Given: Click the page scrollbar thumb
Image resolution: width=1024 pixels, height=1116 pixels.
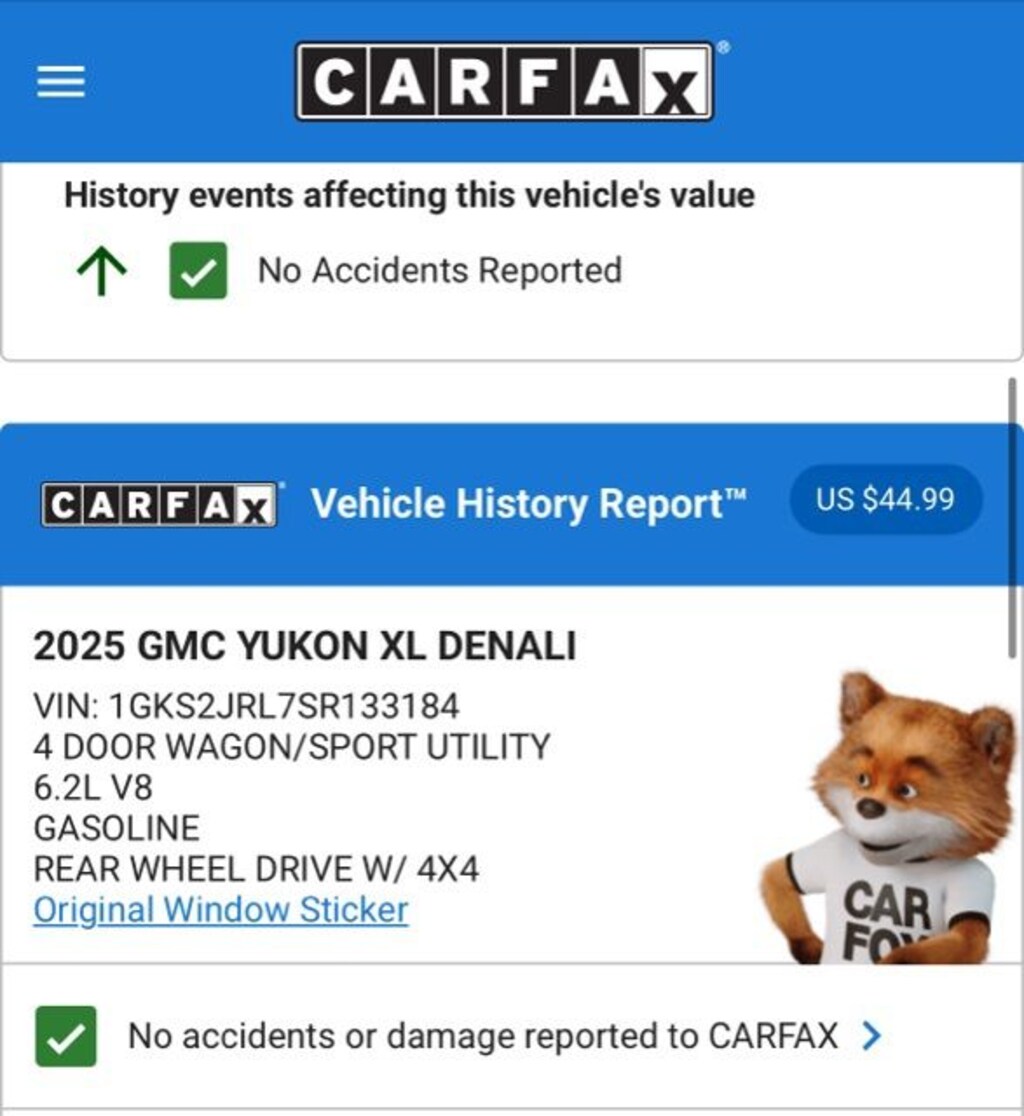Looking at the screenshot, I should coord(1012,518).
